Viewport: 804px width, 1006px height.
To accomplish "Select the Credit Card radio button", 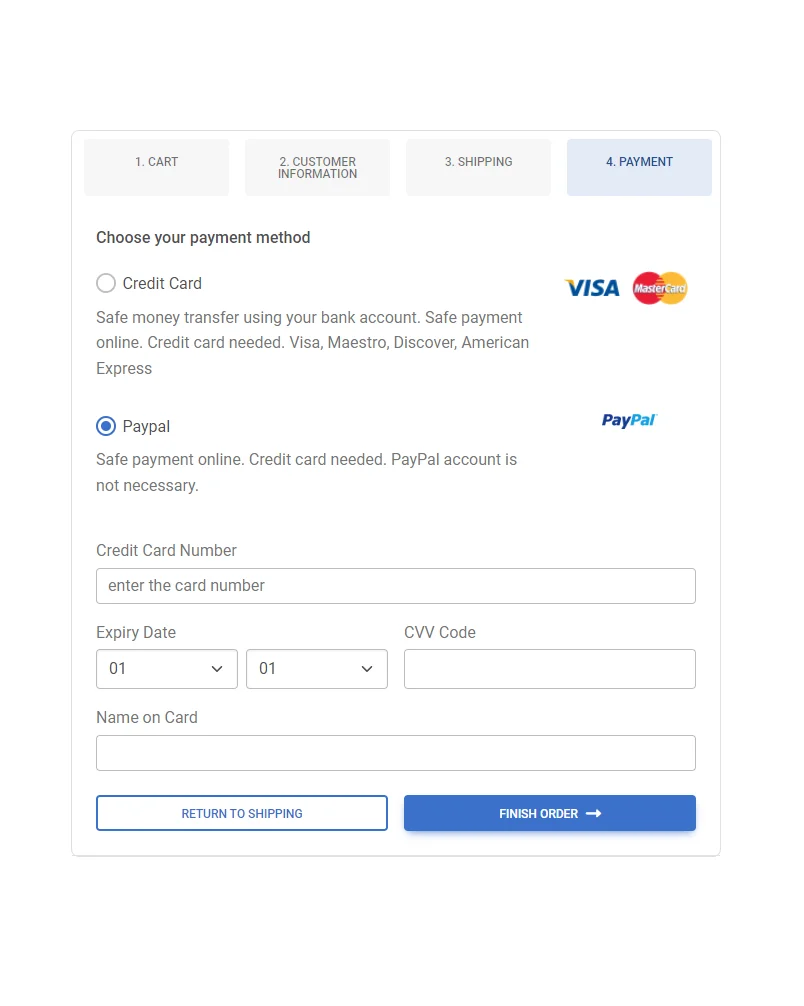I will pos(106,283).
